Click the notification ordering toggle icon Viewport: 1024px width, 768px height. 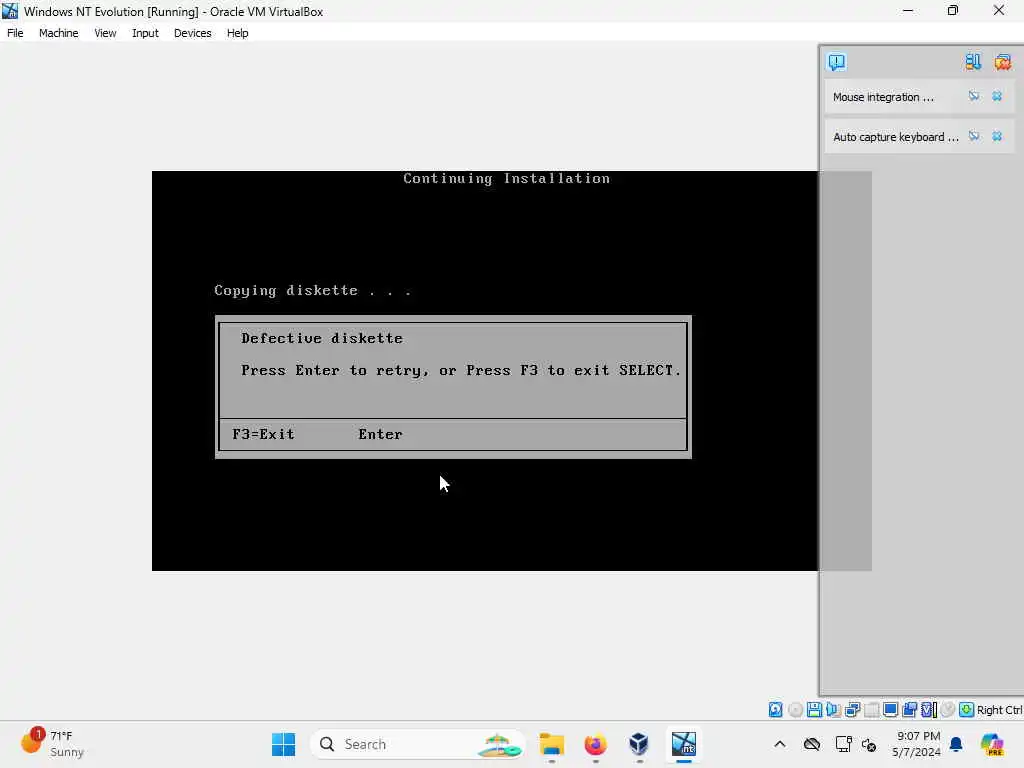(972, 62)
